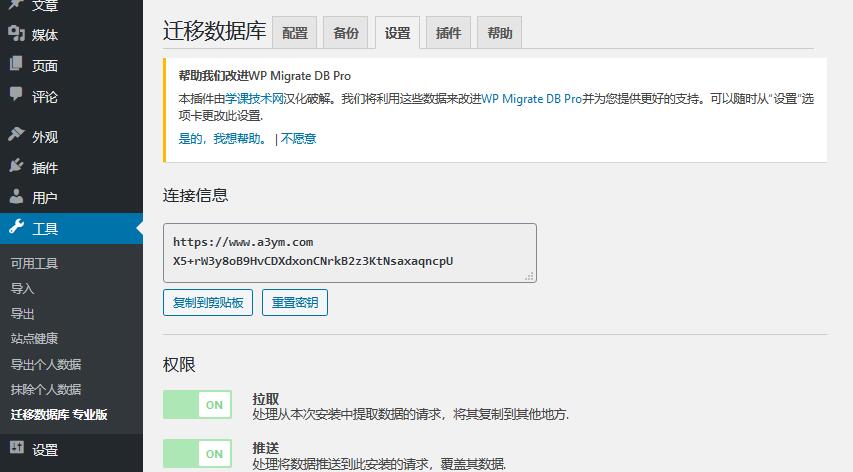Screen dimensions: 853x472
Task: Click the 评论 comments bubble icon
Action: pyautogui.click(x=16, y=95)
